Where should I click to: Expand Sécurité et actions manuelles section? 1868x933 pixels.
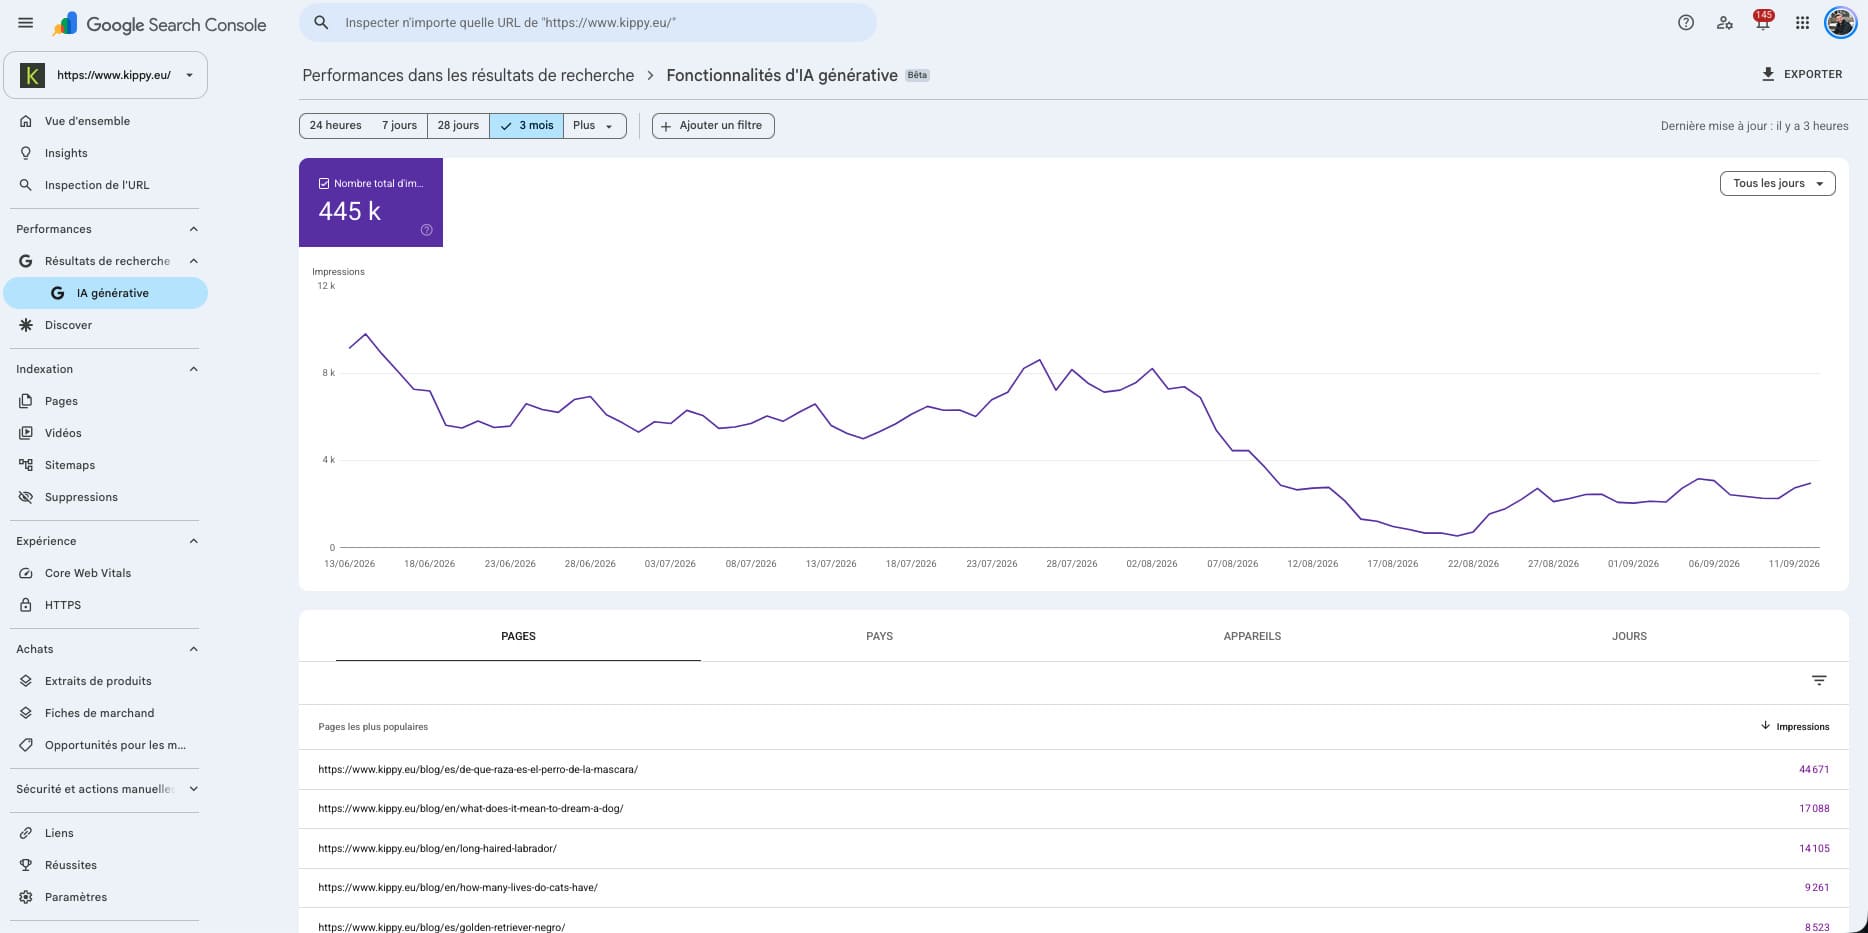(194, 789)
